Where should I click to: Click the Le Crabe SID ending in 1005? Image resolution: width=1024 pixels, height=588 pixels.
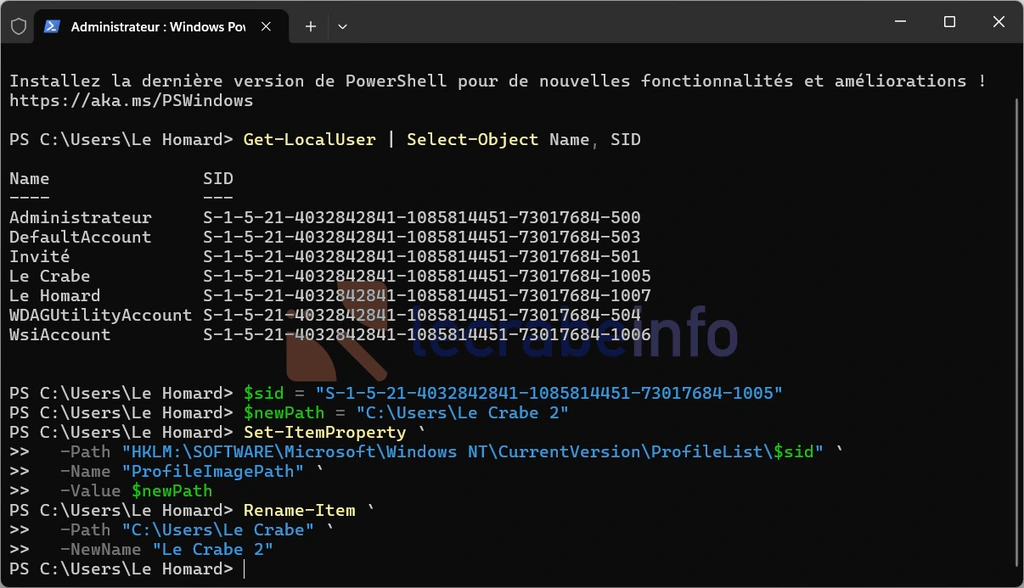(x=426, y=276)
